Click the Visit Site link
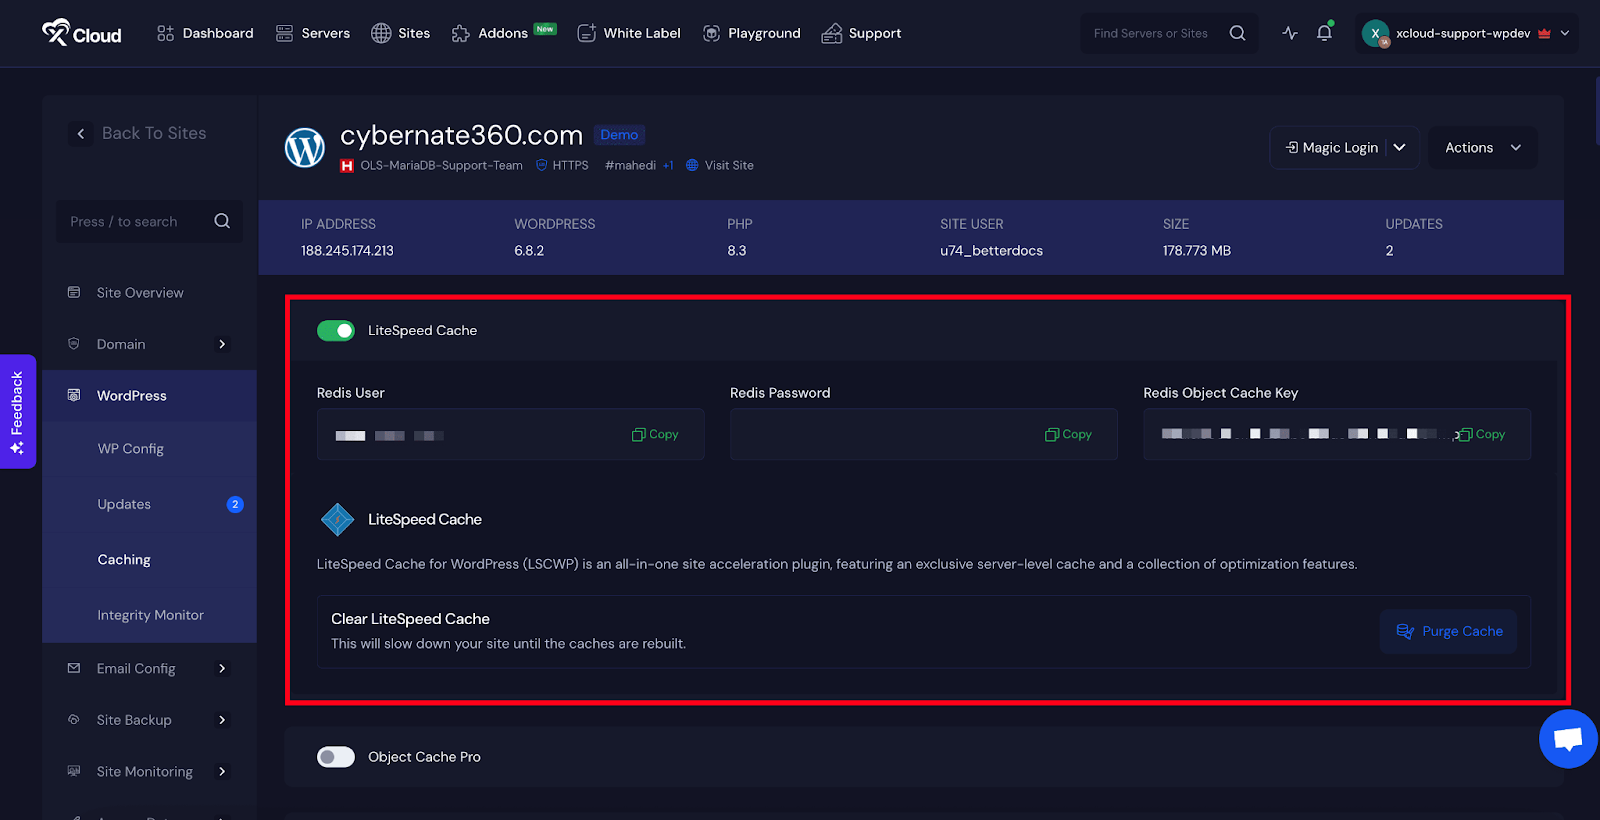 (x=728, y=166)
